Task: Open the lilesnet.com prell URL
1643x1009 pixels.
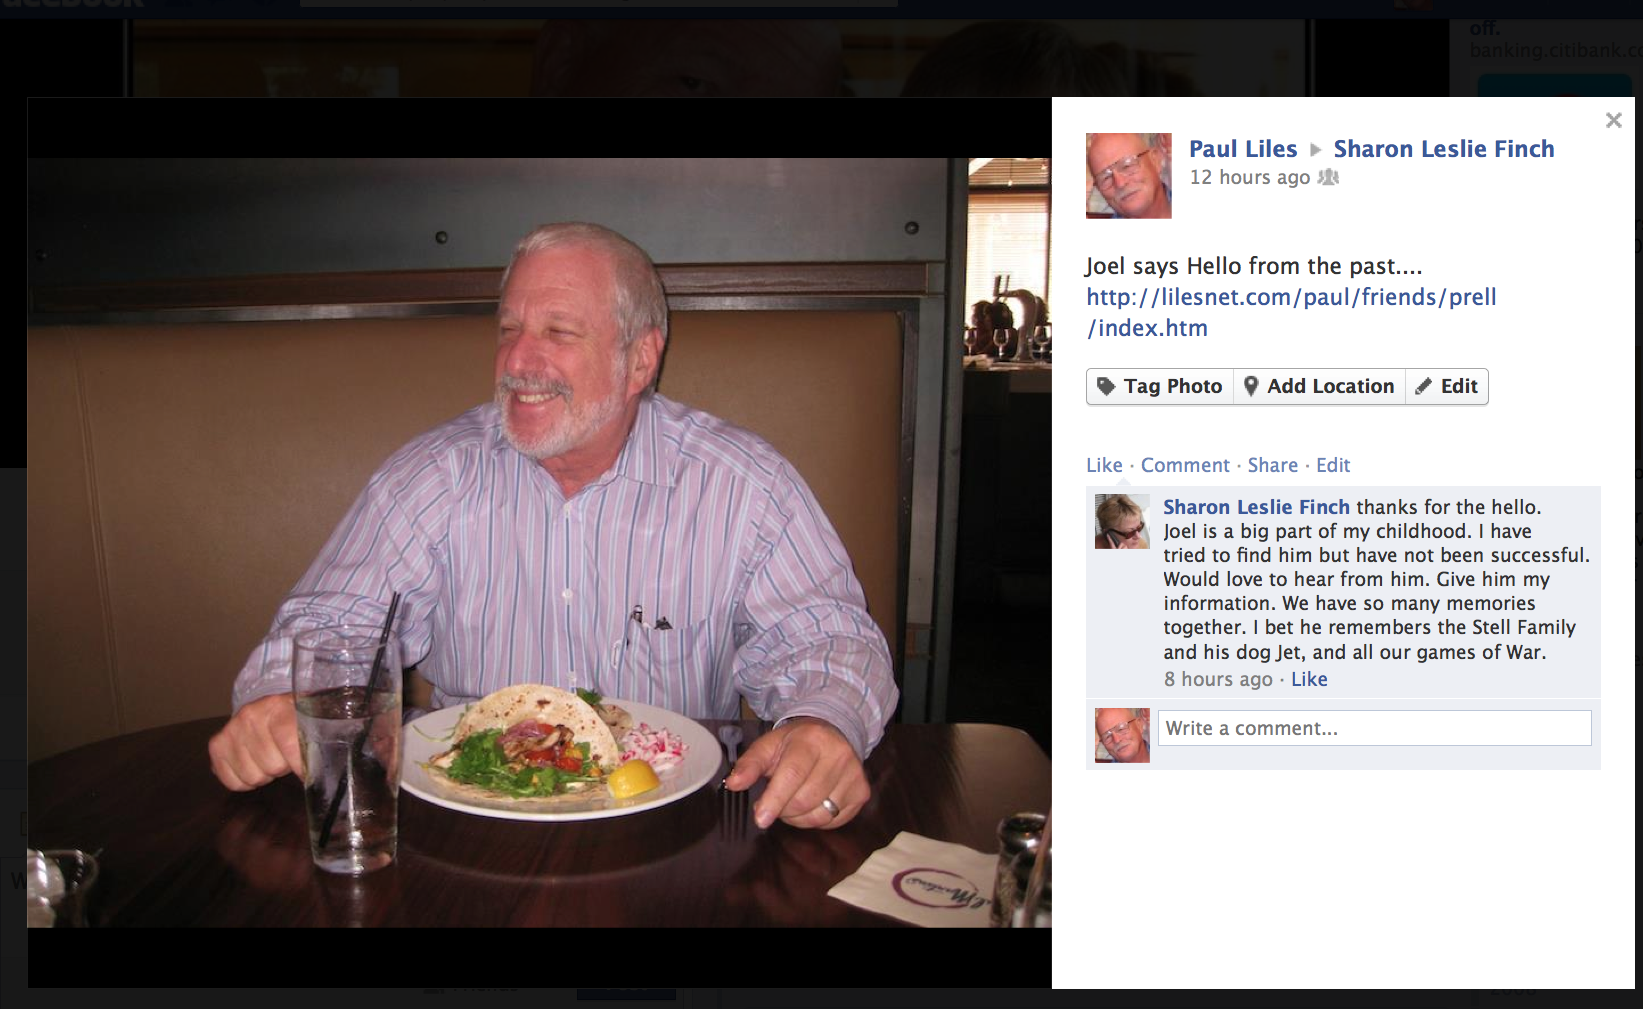Action: click(x=1291, y=312)
